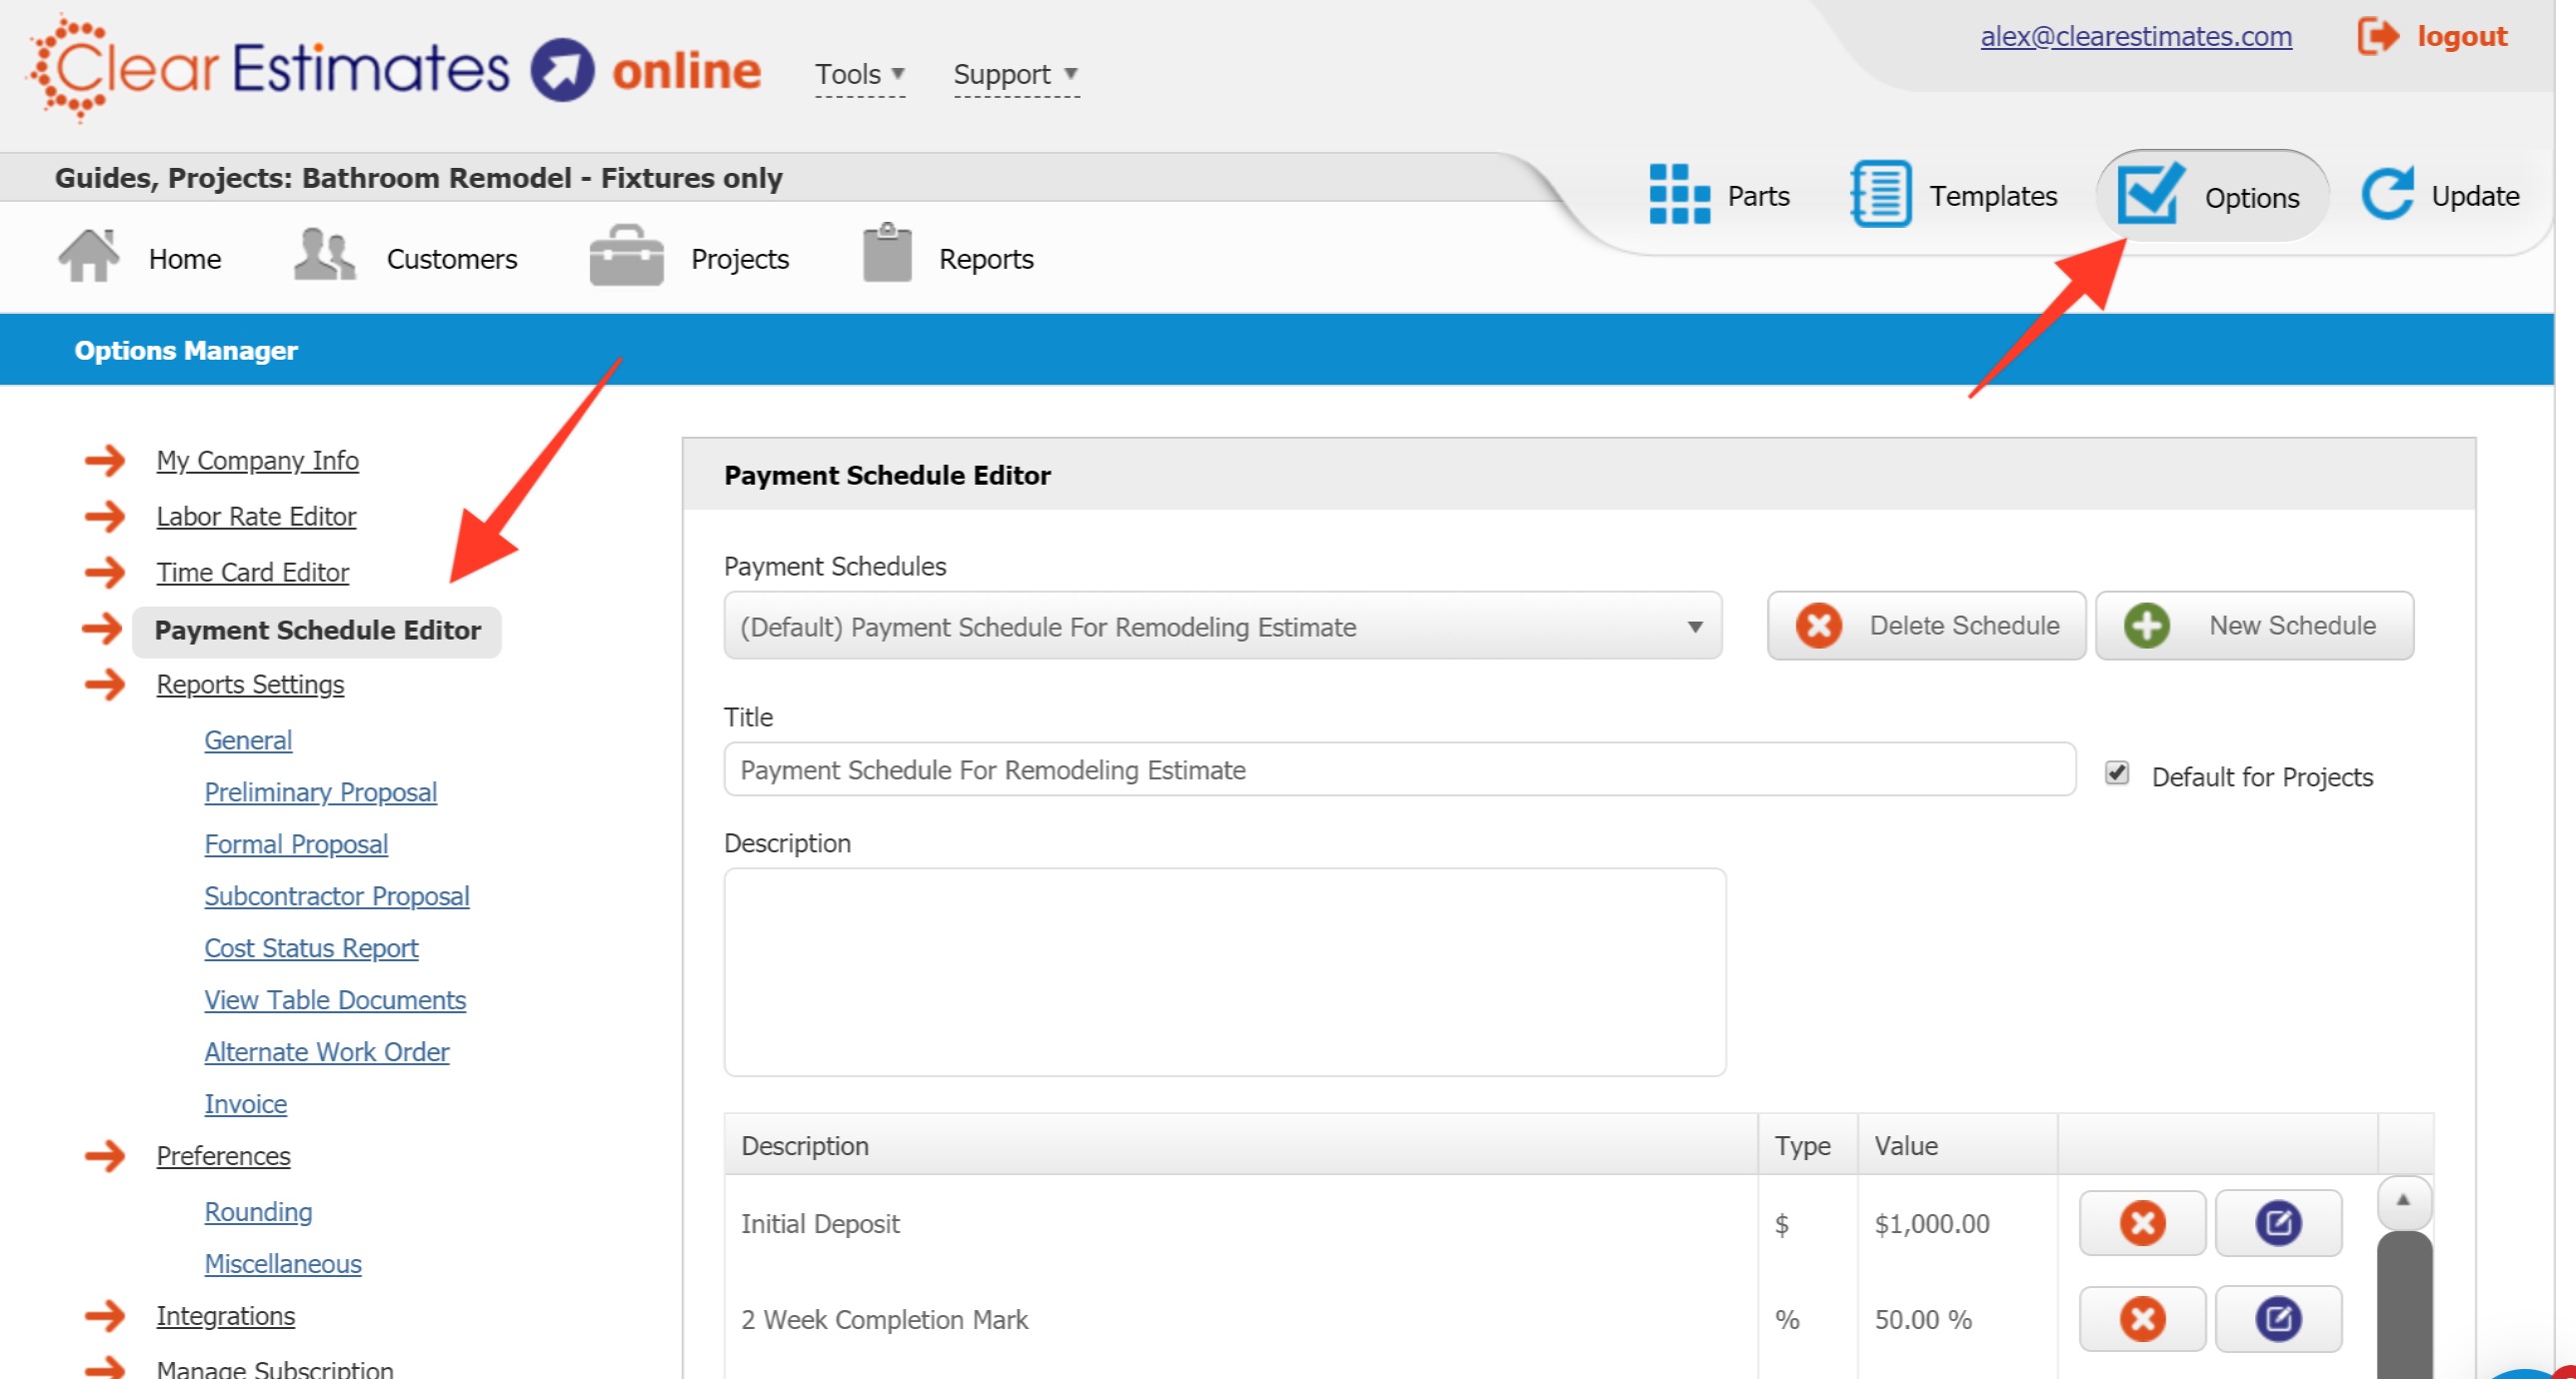Open Customers via the people icon
Viewport: 2576px width, 1379px height.
323,255
